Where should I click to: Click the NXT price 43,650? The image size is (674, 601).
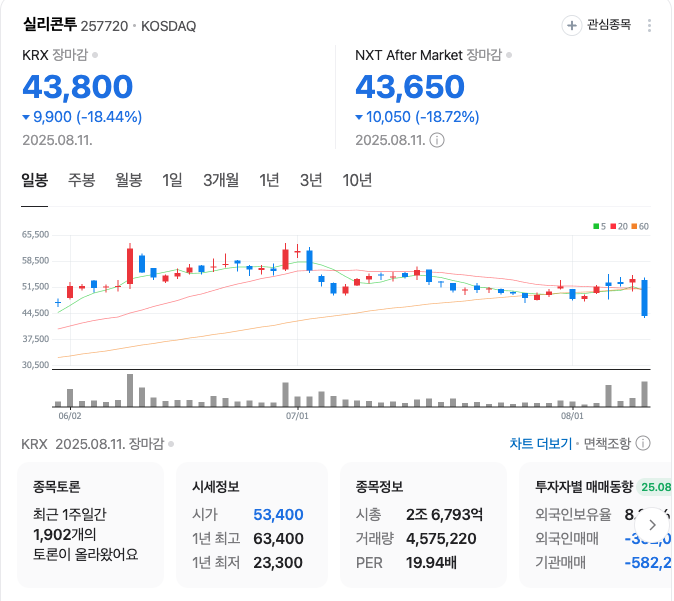tap(410, 87)
